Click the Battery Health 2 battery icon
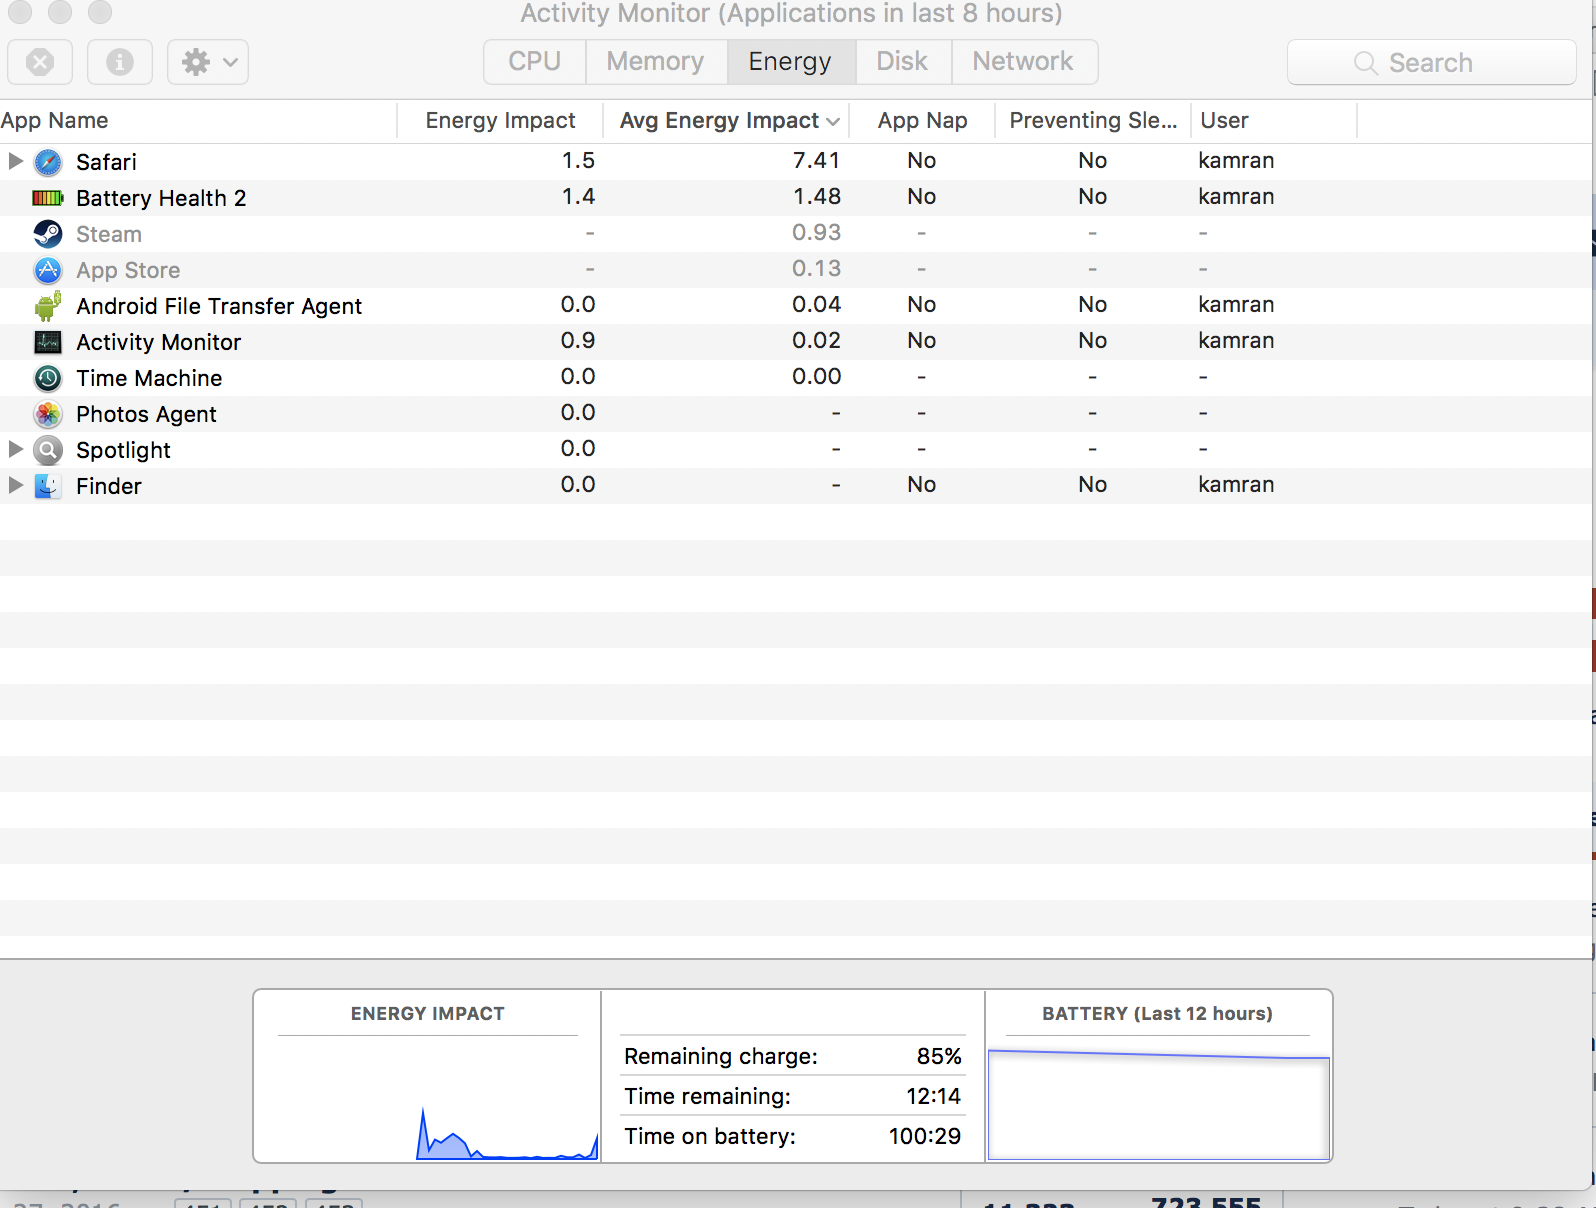This screenshot has width=1596, height=1208. tap(48, 198)
